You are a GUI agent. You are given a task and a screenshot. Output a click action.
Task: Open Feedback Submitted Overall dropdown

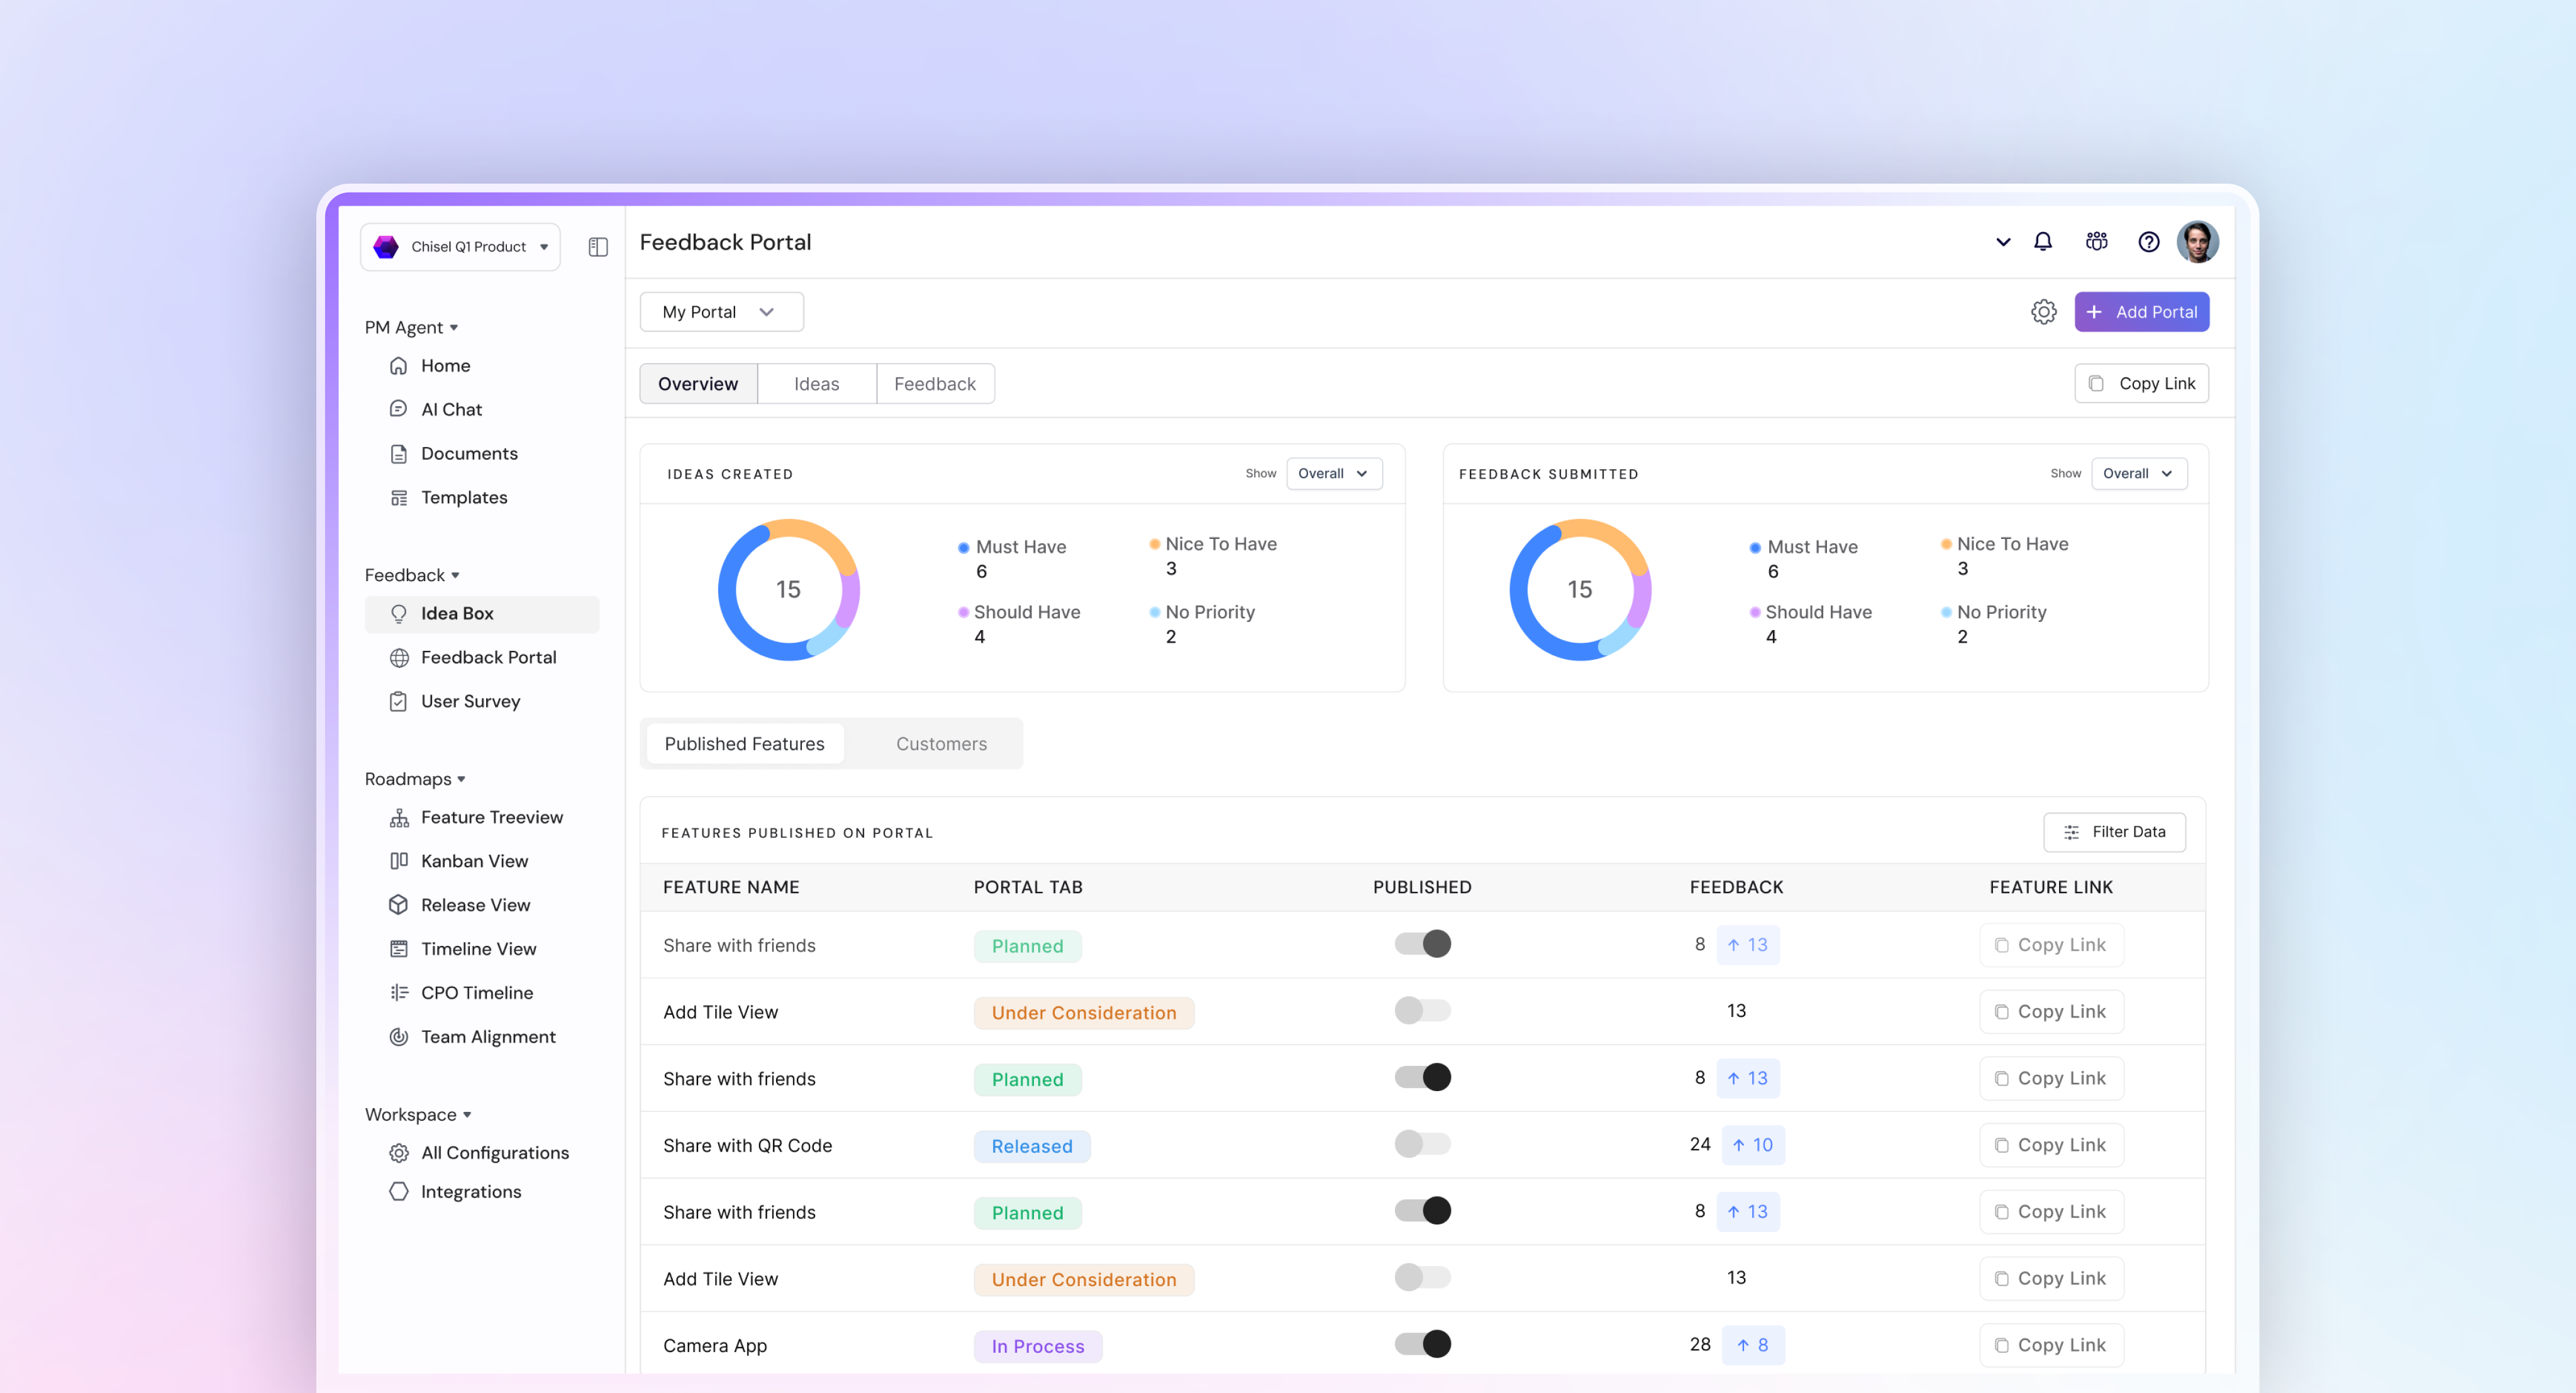tap(2139, 474)
